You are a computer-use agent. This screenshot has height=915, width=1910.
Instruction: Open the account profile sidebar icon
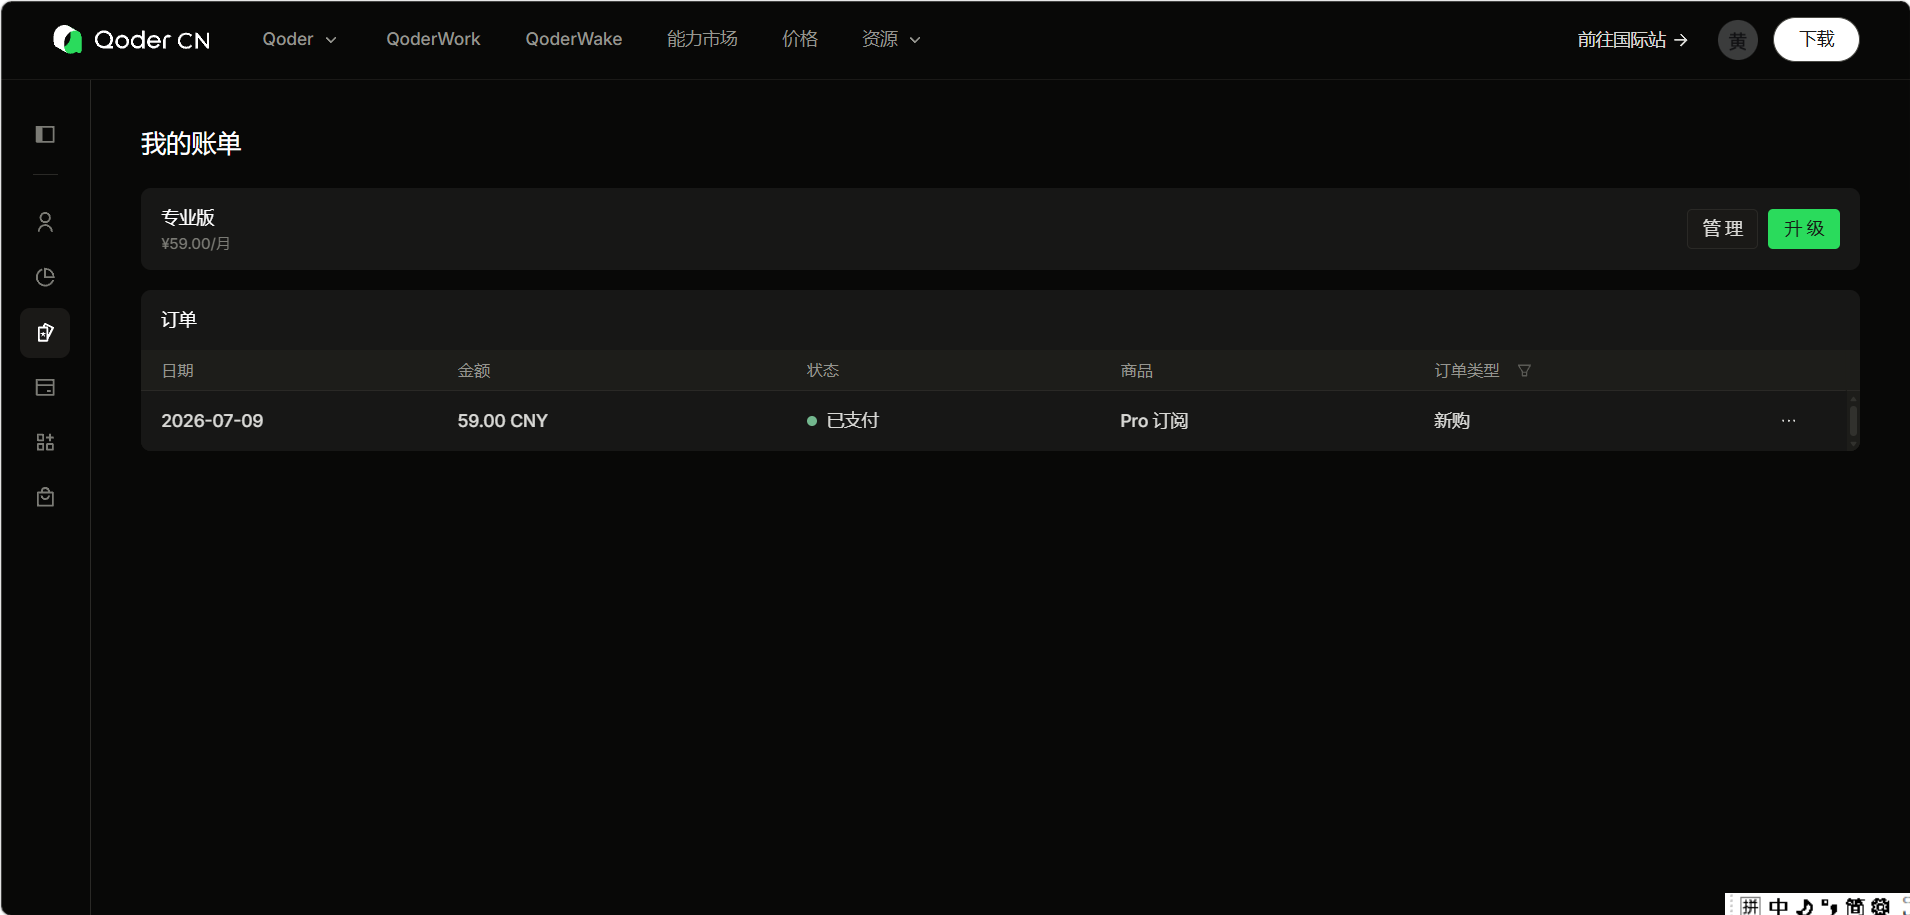pyautogui.click(x=45, y=222)
